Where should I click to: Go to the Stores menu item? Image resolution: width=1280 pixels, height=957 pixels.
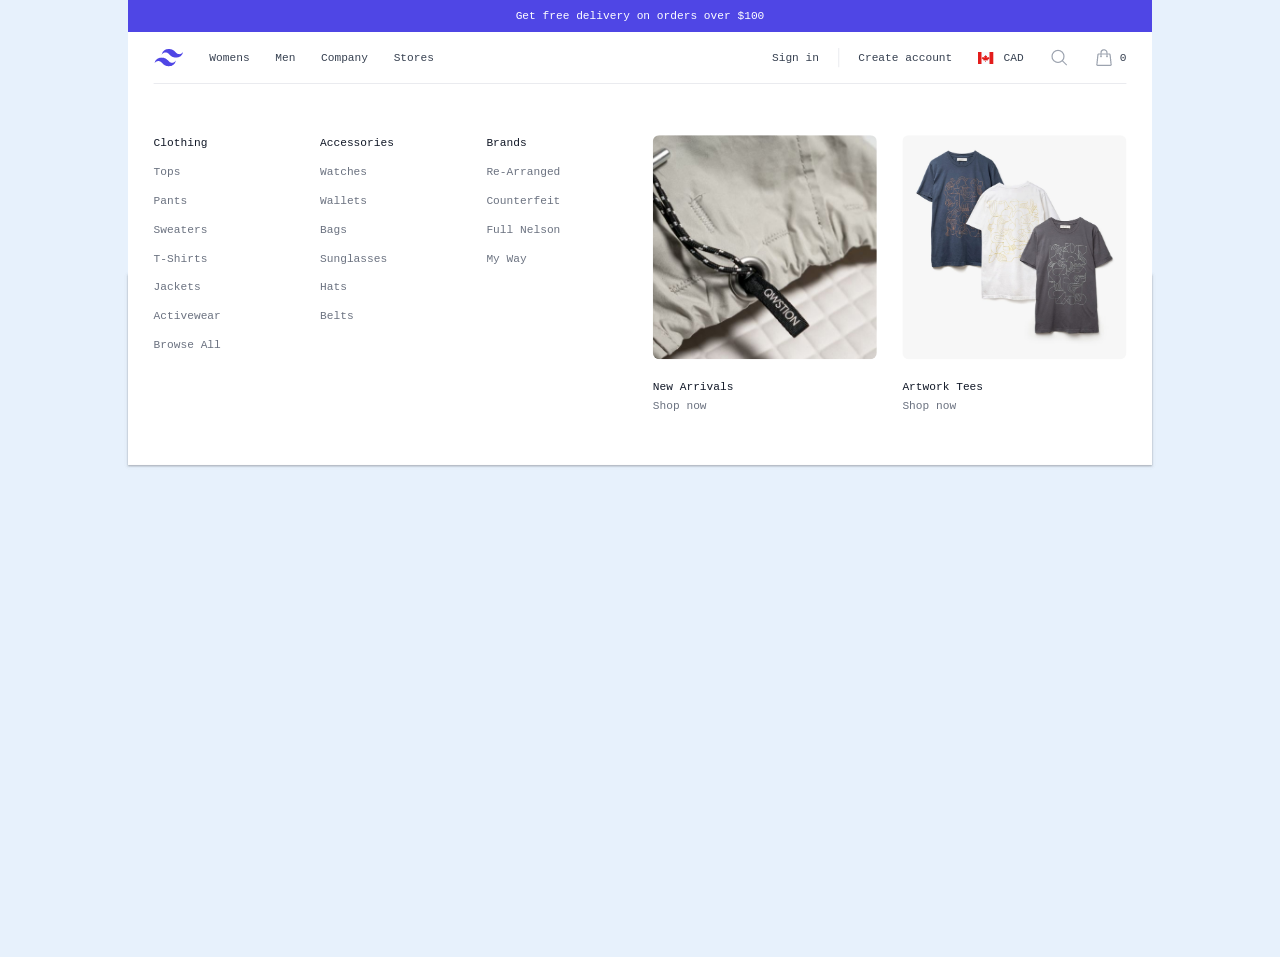413,58
